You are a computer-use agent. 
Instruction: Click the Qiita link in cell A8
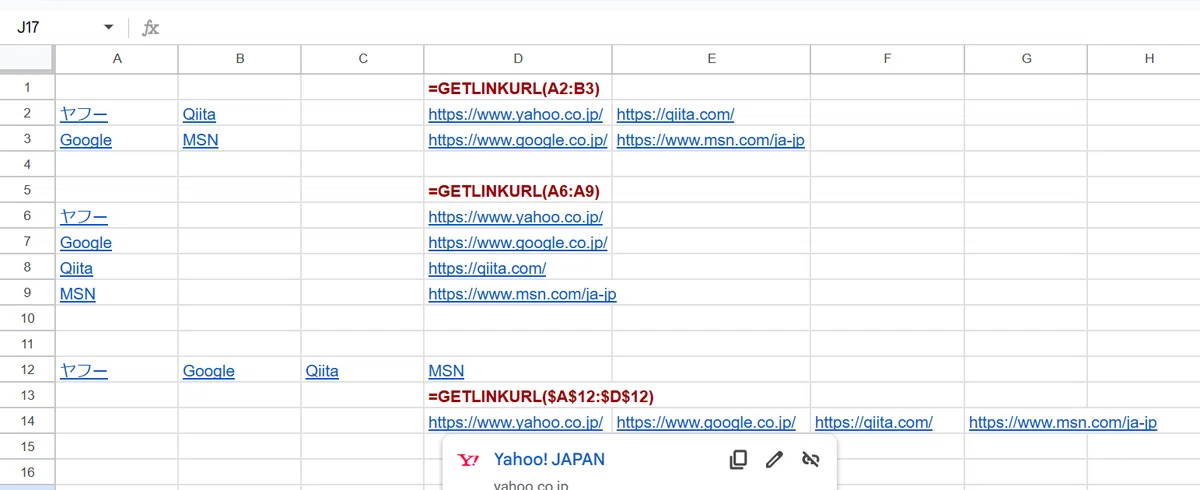(x=76, y=268)
